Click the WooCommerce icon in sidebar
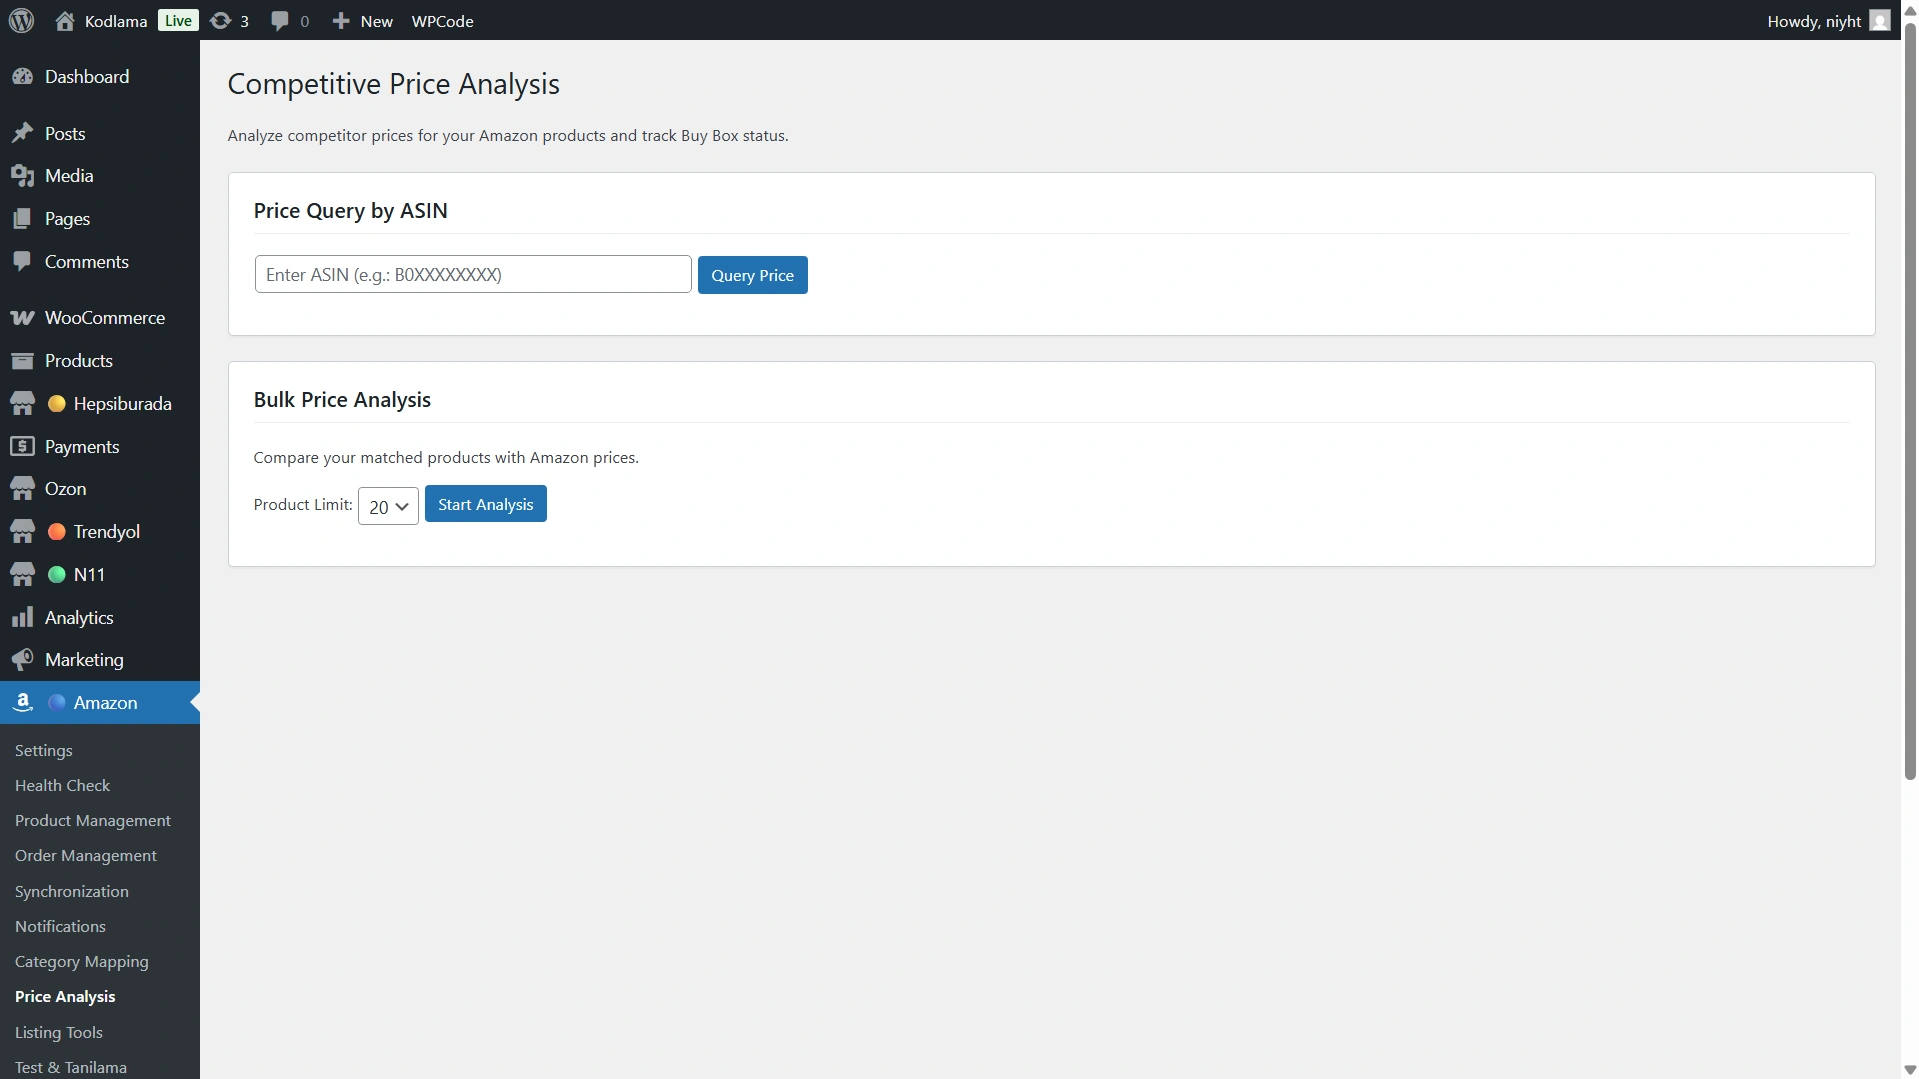1919x1079 pixels. (22, 318)
